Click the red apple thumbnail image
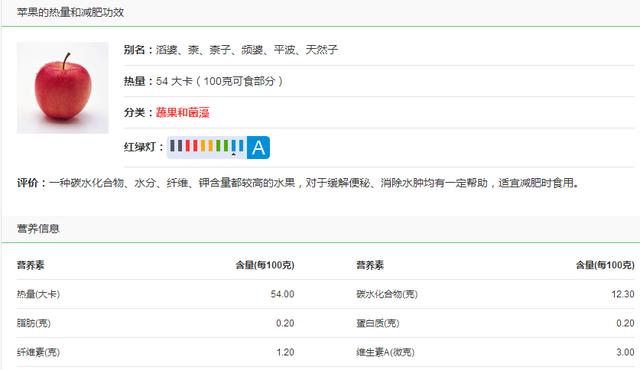Screen dimensions: 640x370 coord(62,88)
